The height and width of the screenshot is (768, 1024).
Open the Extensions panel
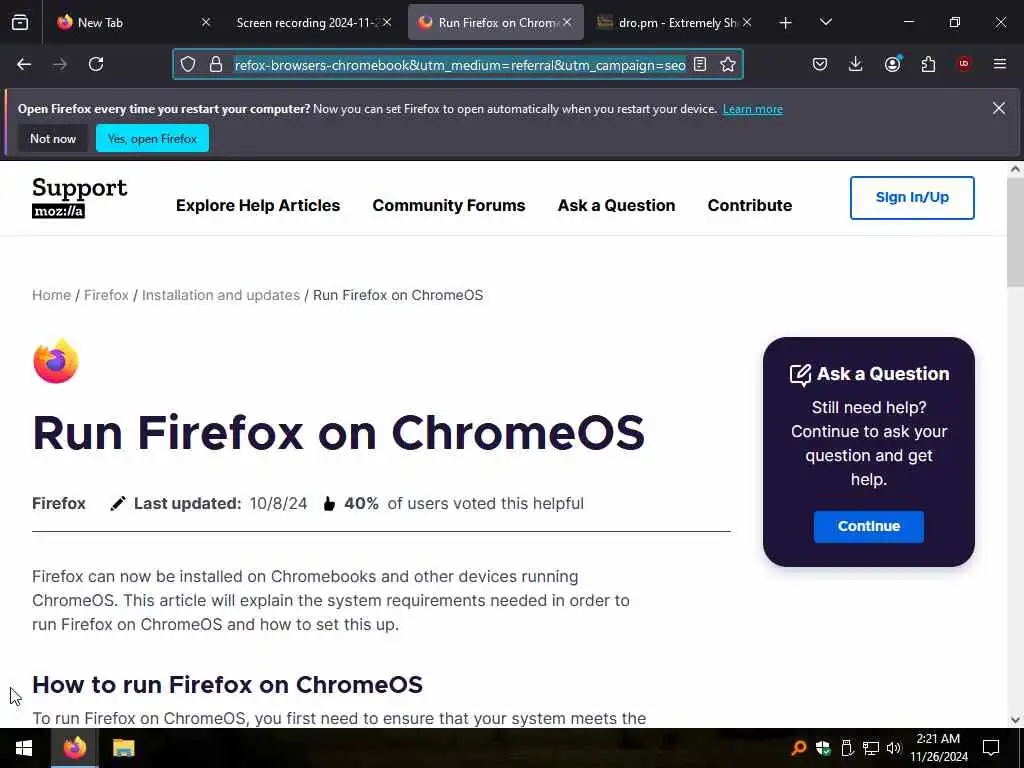(928, 64)
